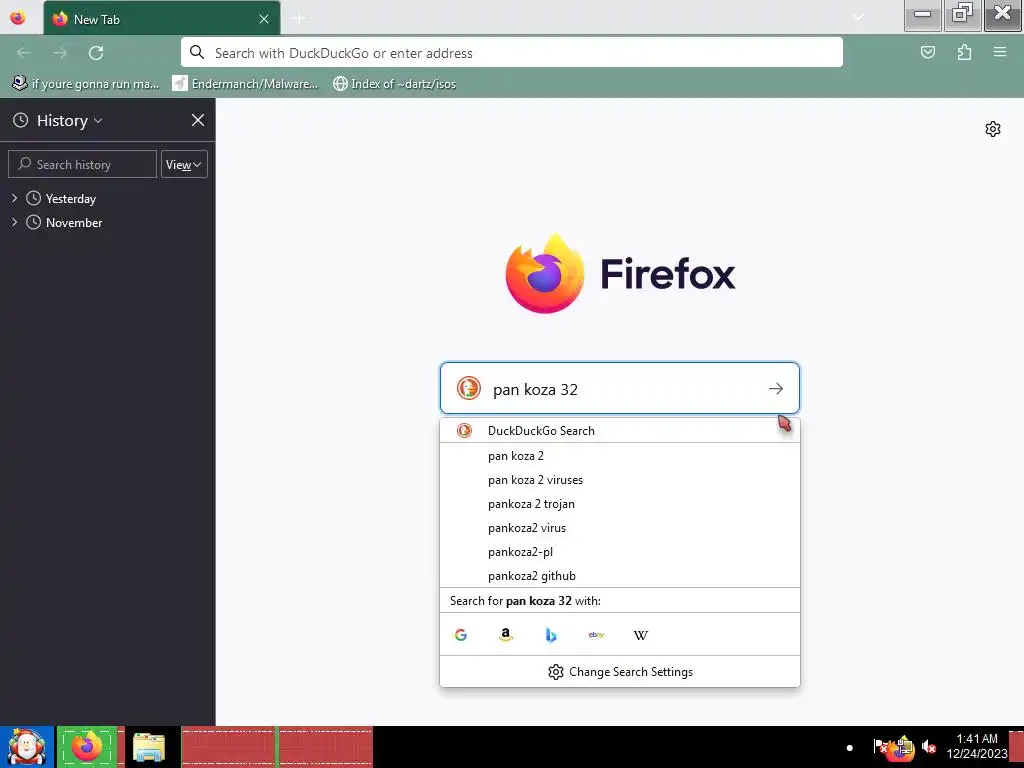Close the History sidebar
The height and width of the screenshot is (768, 1024).
pyautogui.click(x=198, y=120)
